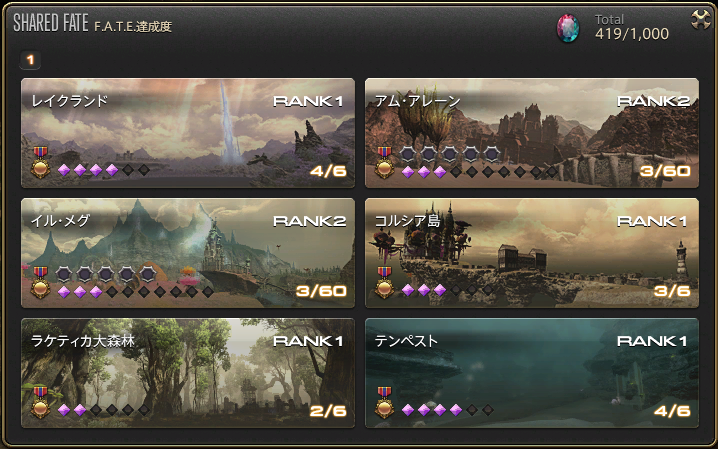
Task: Click the 4/6 counter on レイクランド
Action: (x=328, y=171)
